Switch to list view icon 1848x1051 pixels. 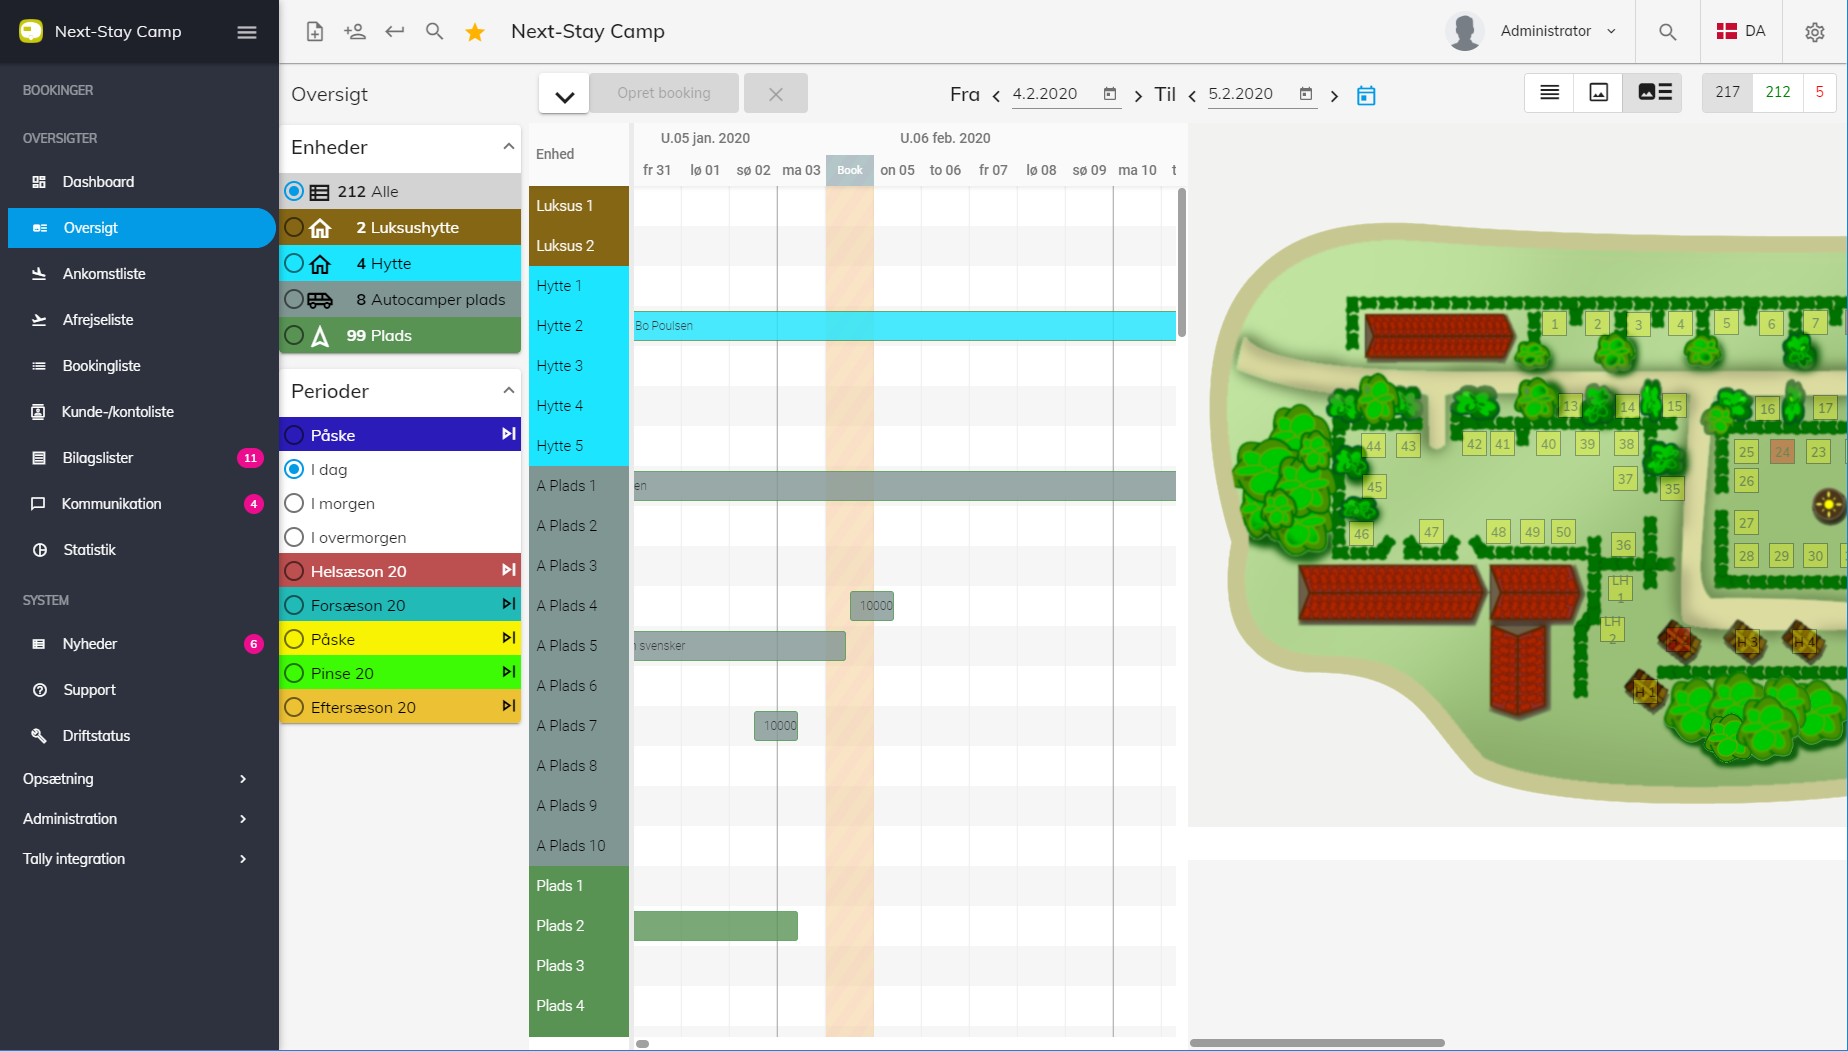1549,92
